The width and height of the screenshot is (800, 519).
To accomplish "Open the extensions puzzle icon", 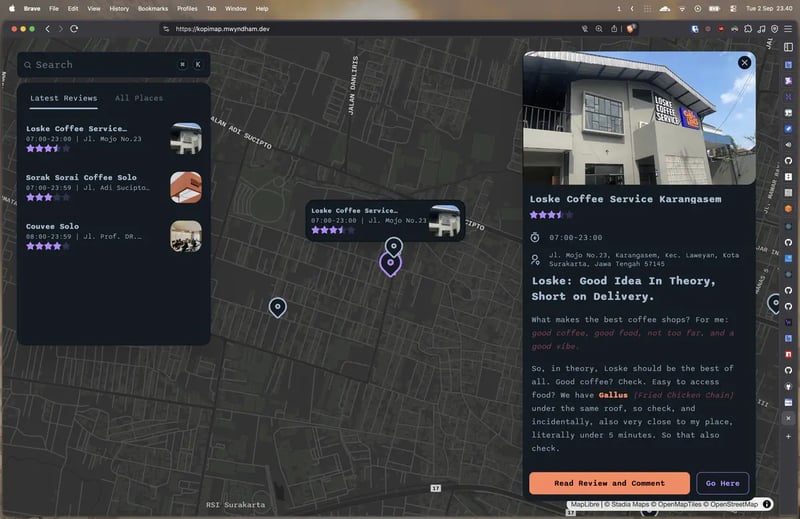I will click(748, 29).
